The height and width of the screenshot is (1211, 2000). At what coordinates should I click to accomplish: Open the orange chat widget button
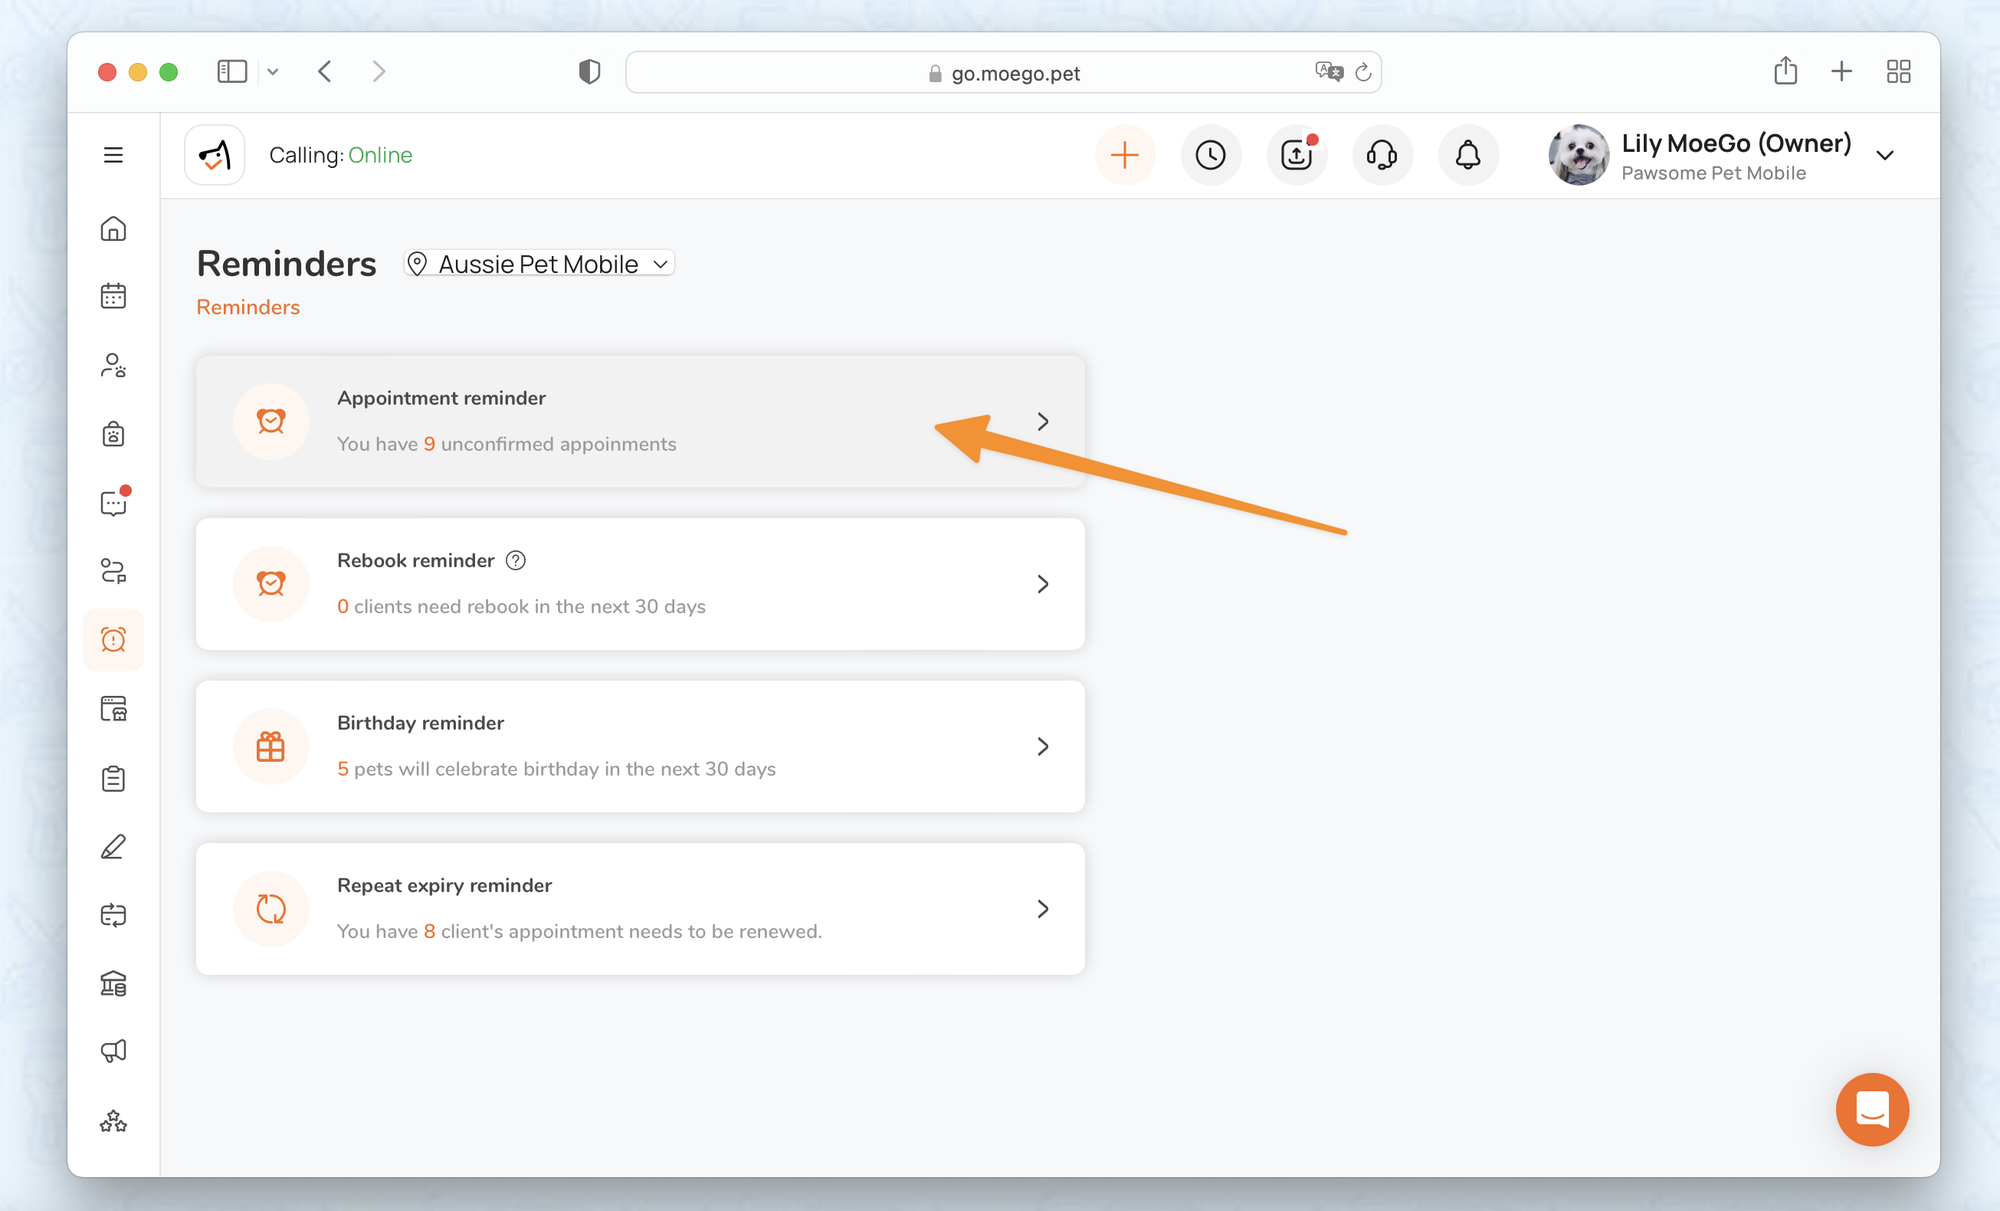click(1872, 1109)
